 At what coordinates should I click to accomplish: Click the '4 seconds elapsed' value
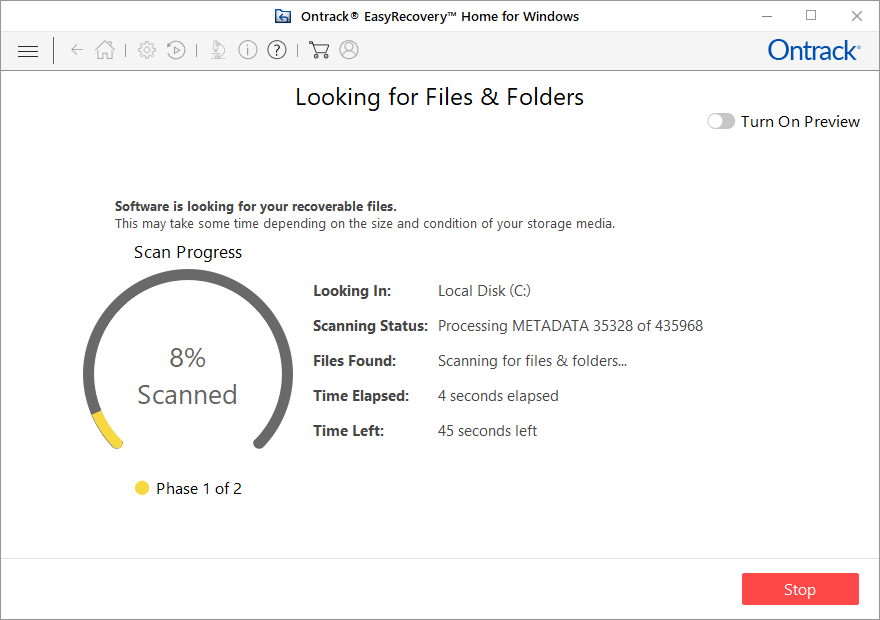498,396
